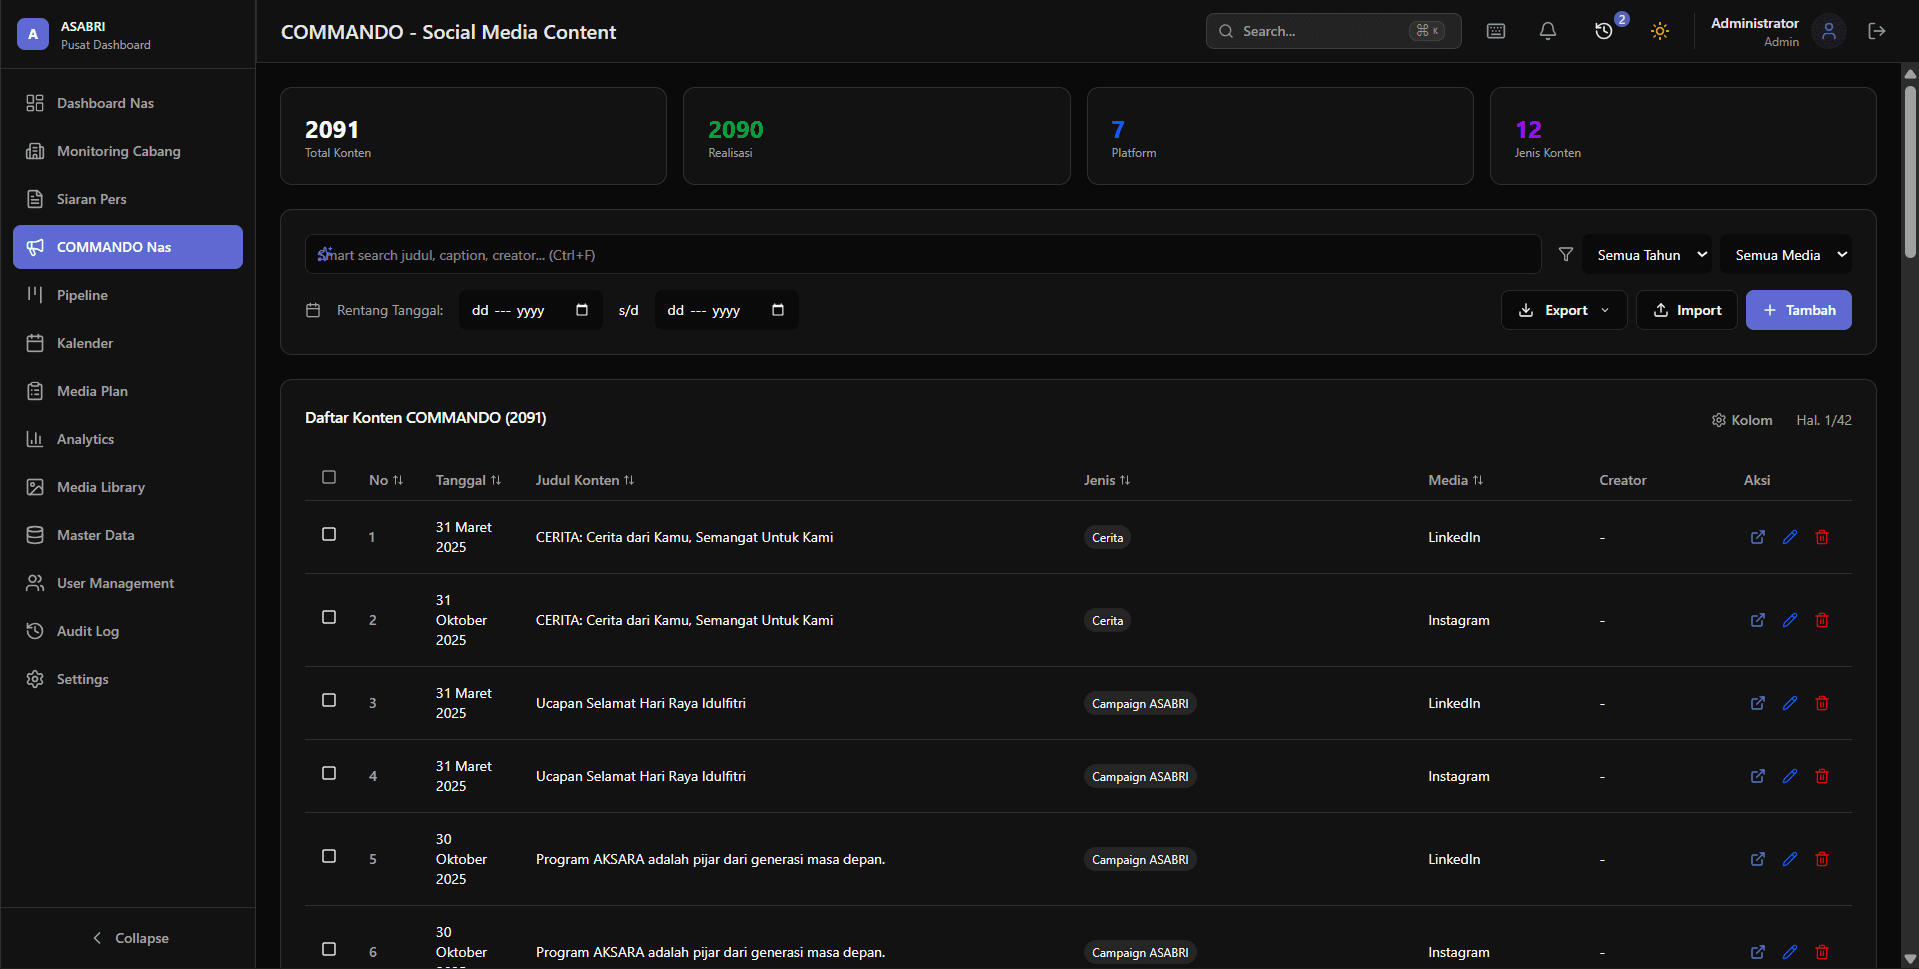Open Analytics in sidebar

tap(128, 439)
